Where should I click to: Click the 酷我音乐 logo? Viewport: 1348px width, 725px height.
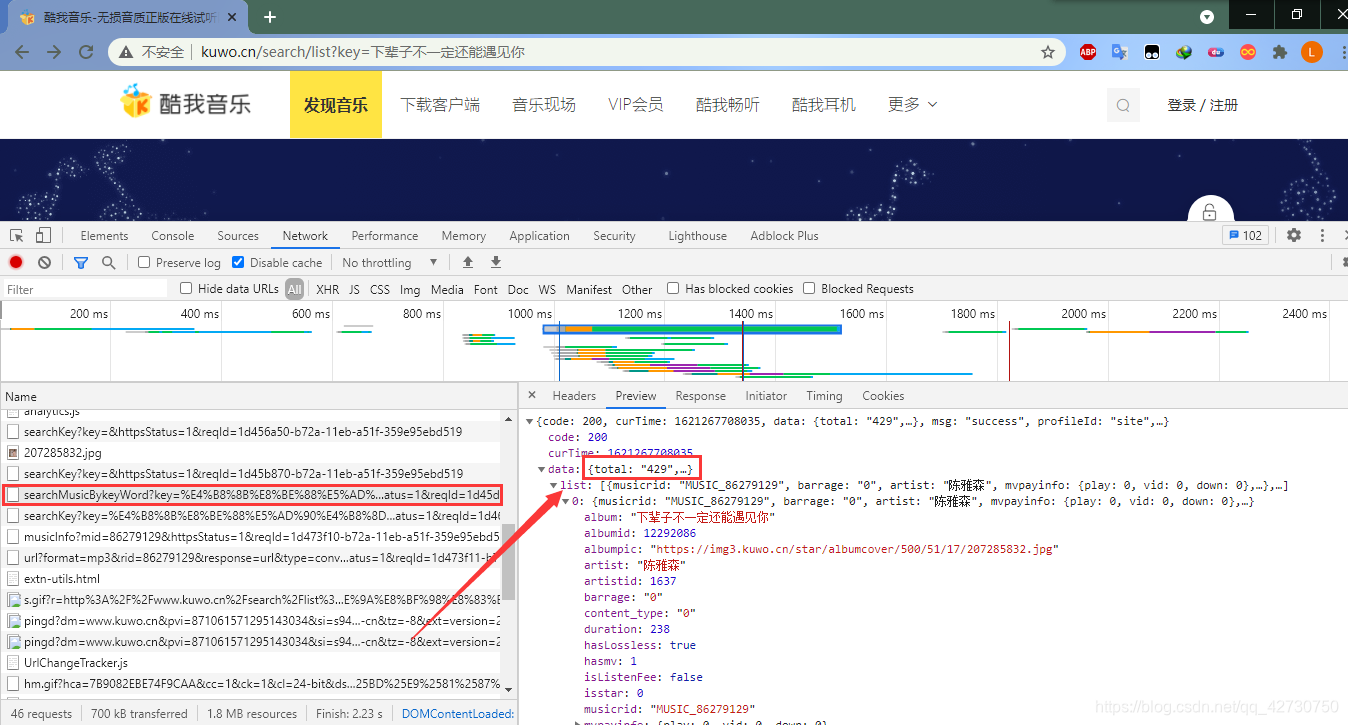pos(186,102)
